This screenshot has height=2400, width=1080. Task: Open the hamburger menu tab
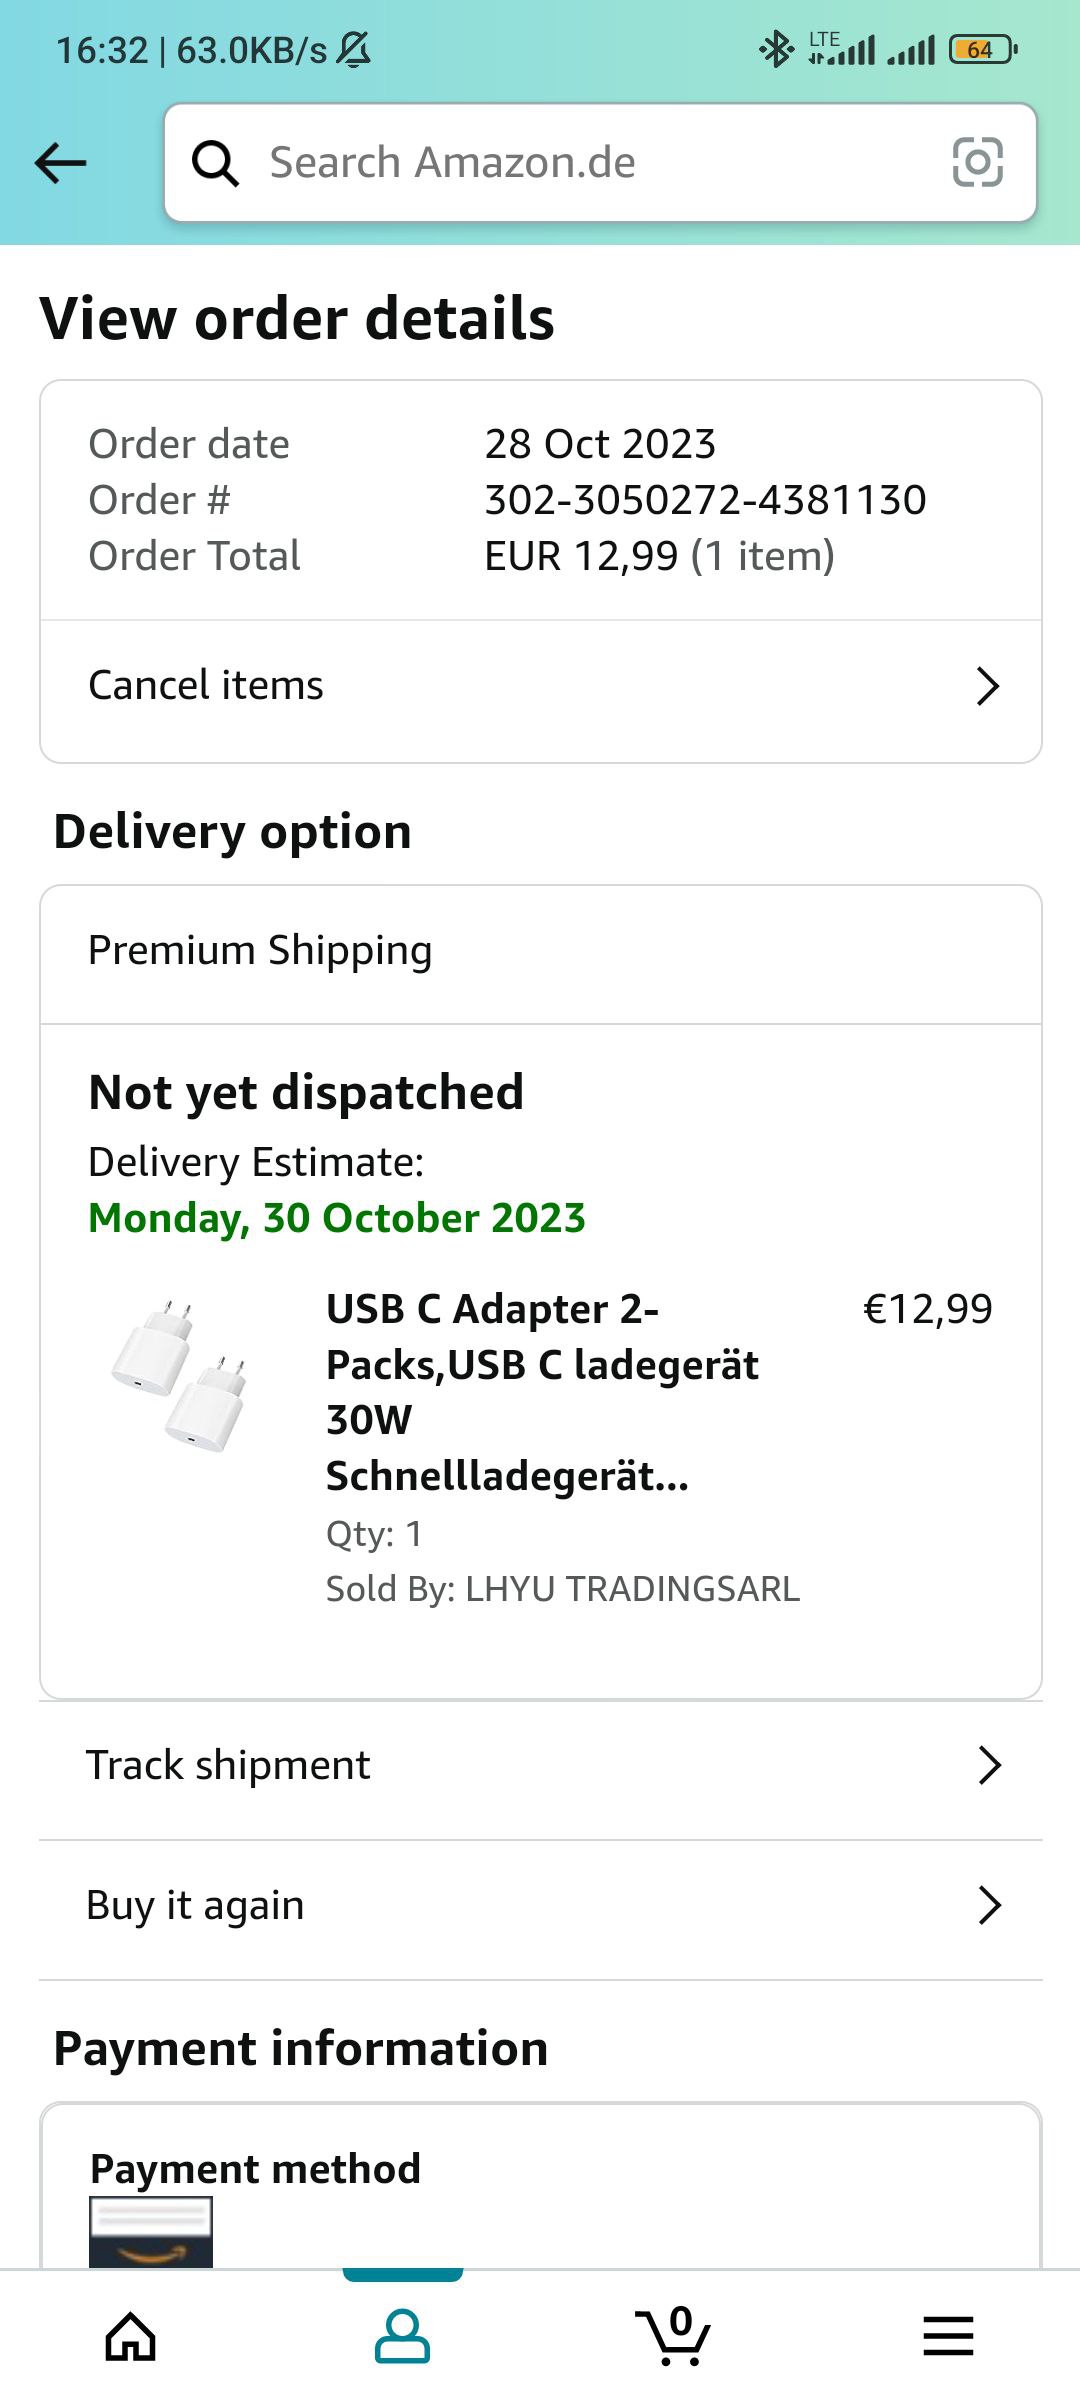pos(947,2336)
